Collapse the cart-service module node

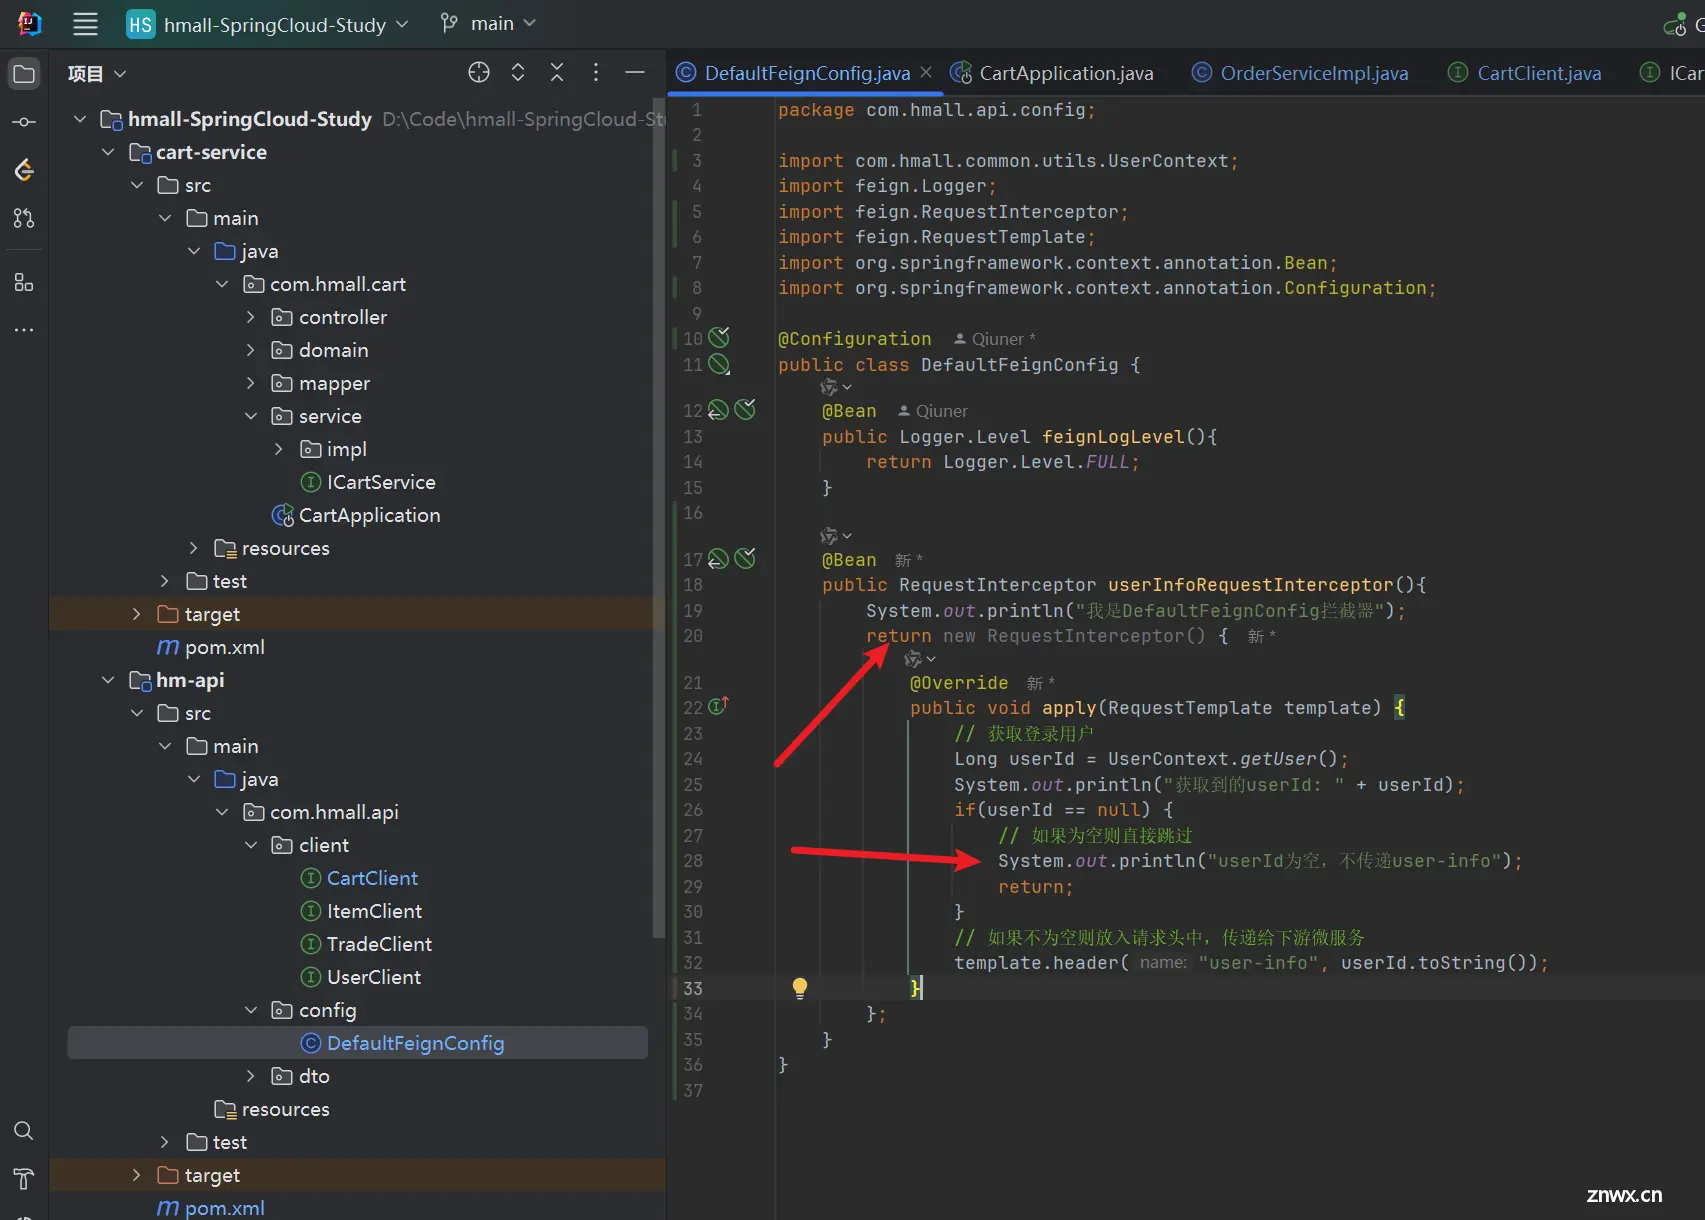pos(108,152)
